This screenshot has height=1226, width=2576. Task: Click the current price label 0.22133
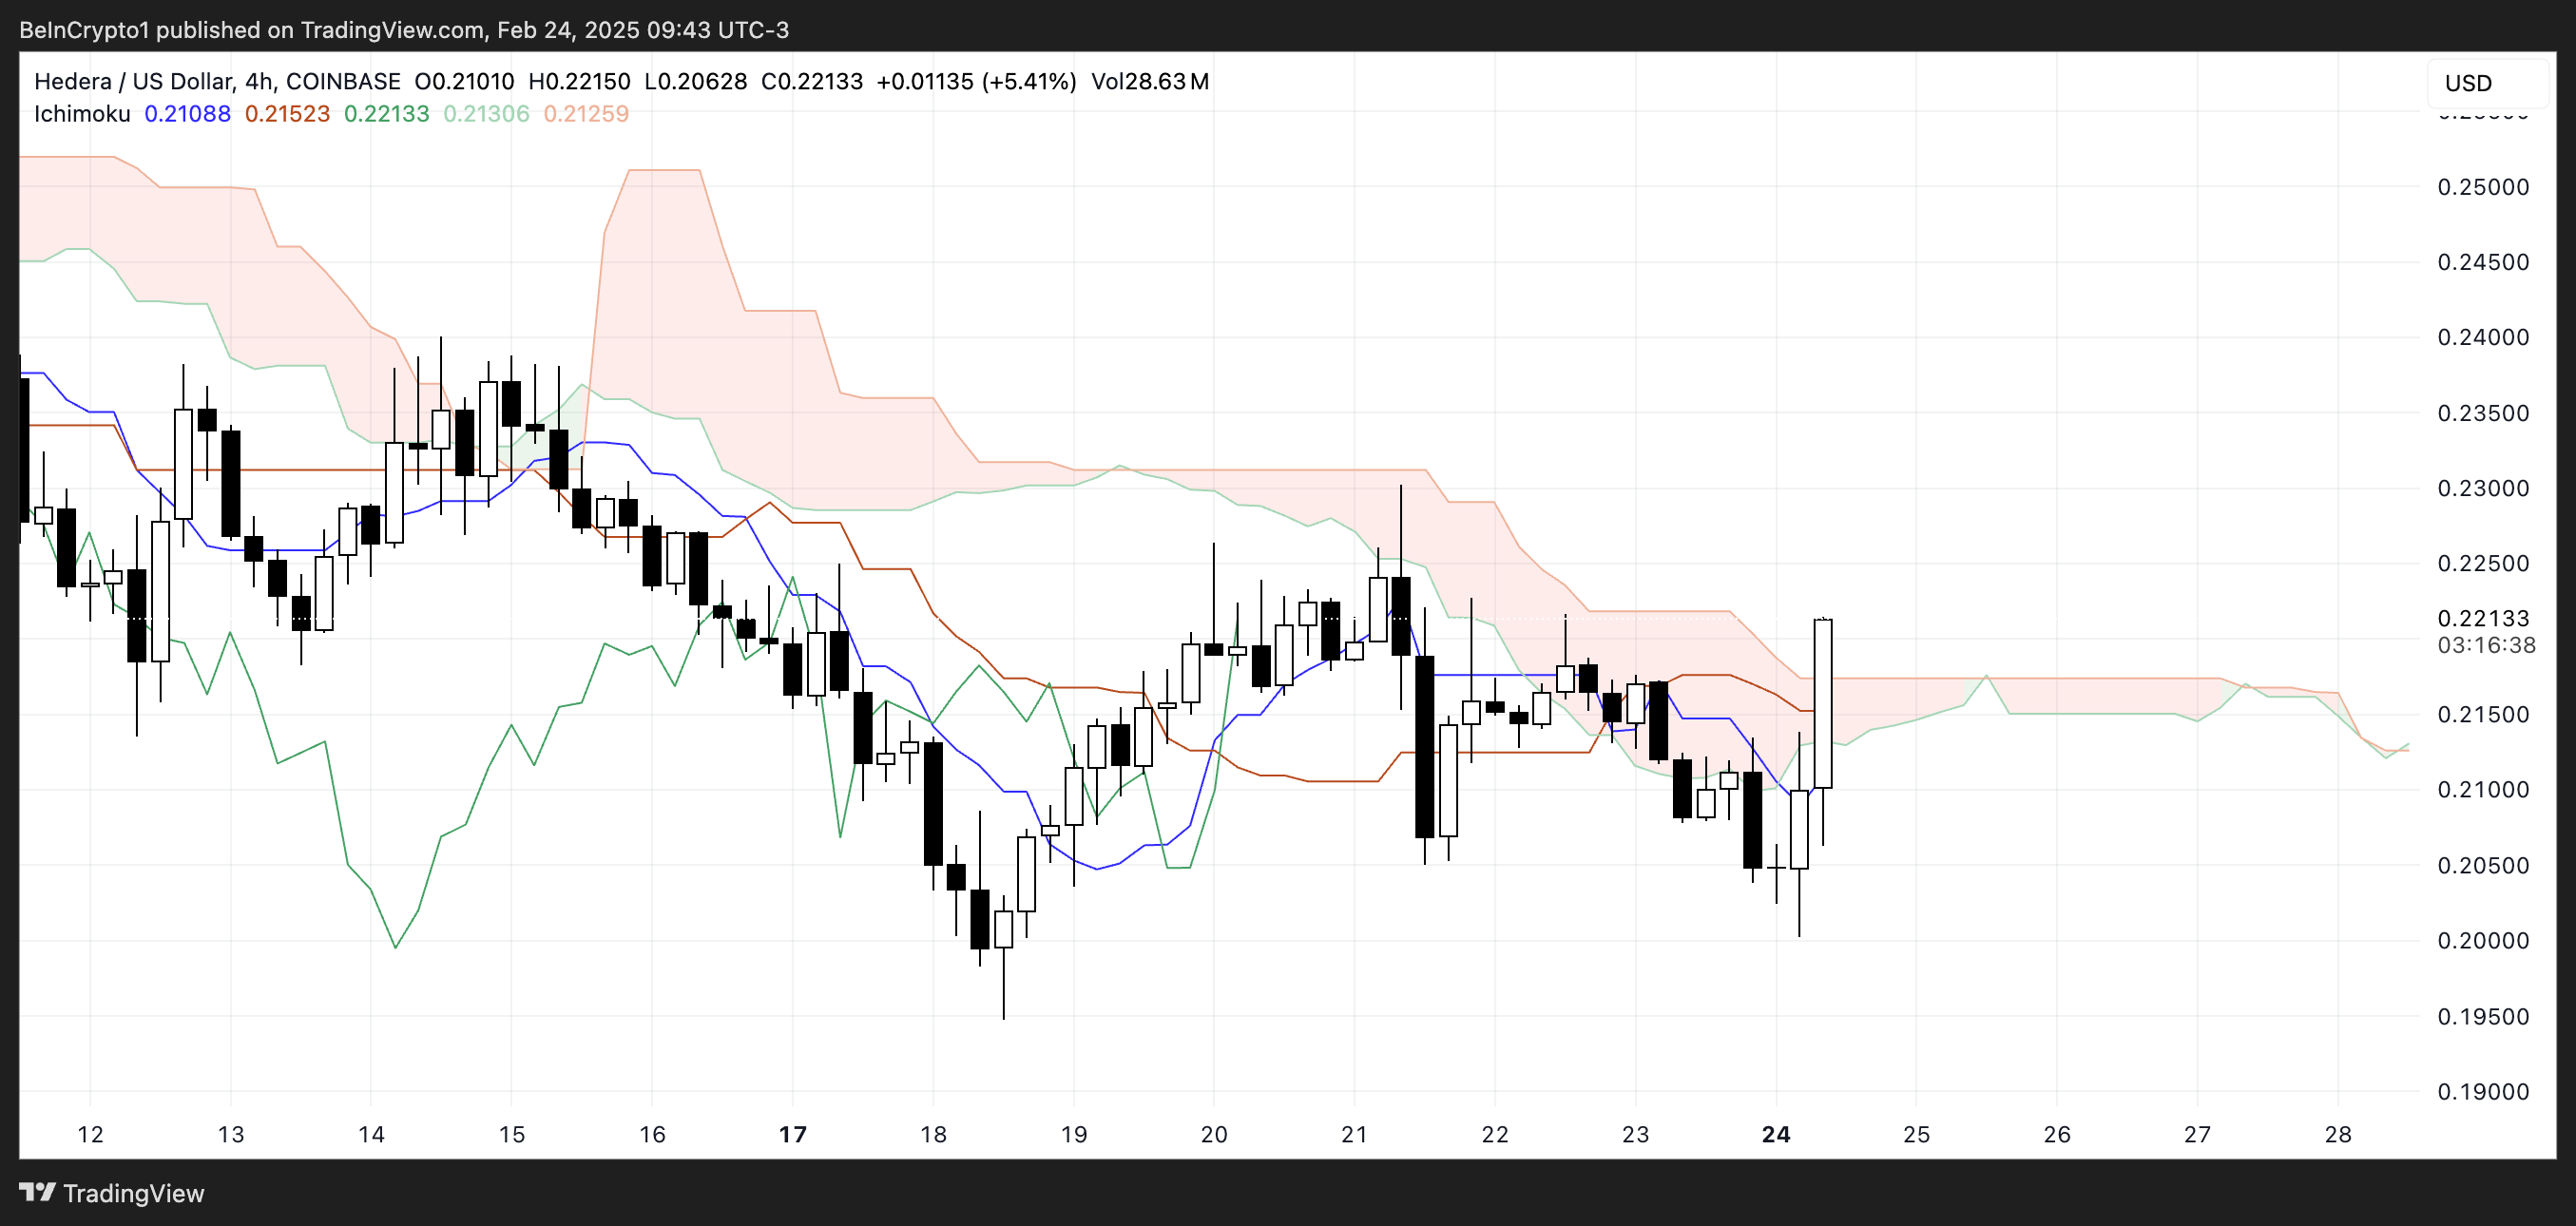2482,618
